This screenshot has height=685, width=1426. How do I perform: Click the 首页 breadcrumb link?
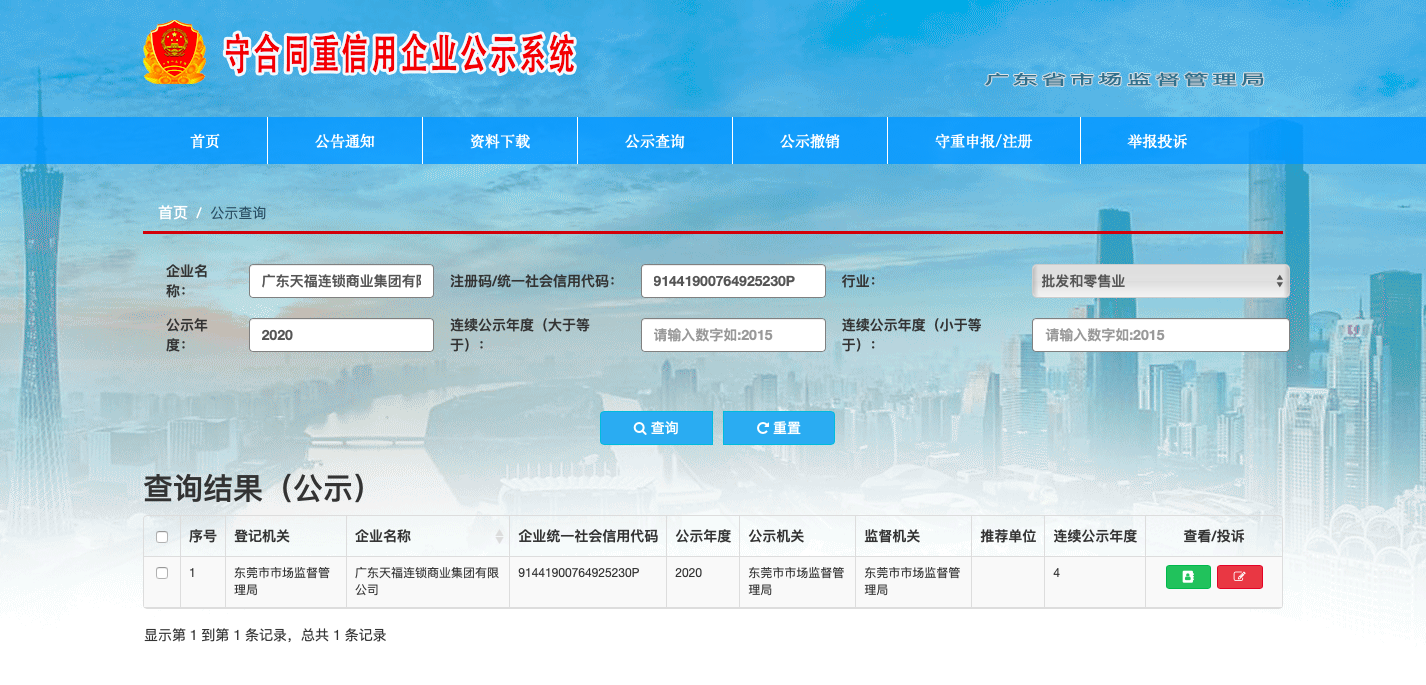tap(172, 213)
